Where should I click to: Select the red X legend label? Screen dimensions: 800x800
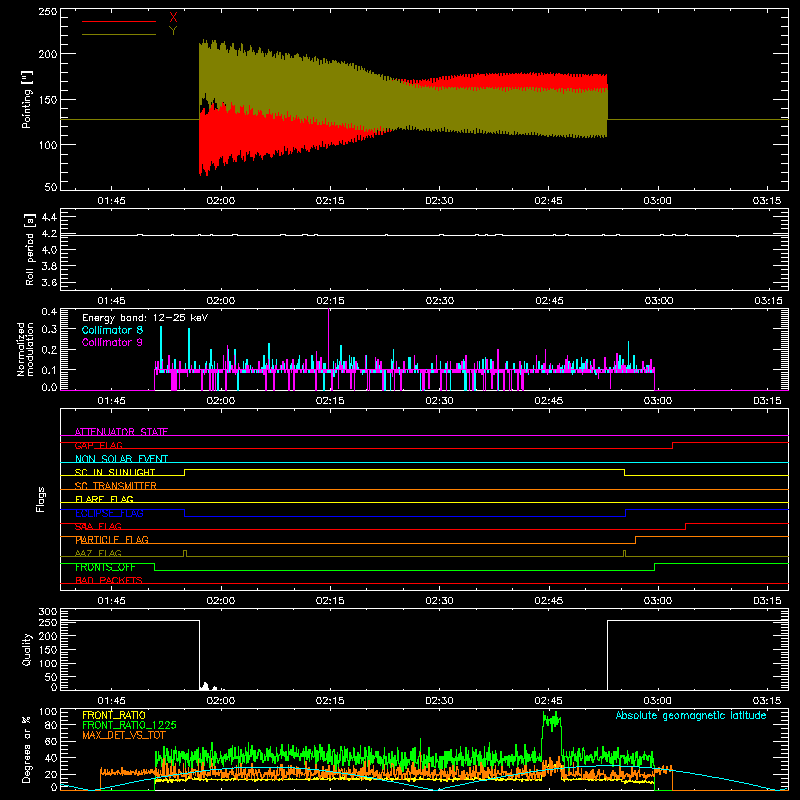point(173,18)
